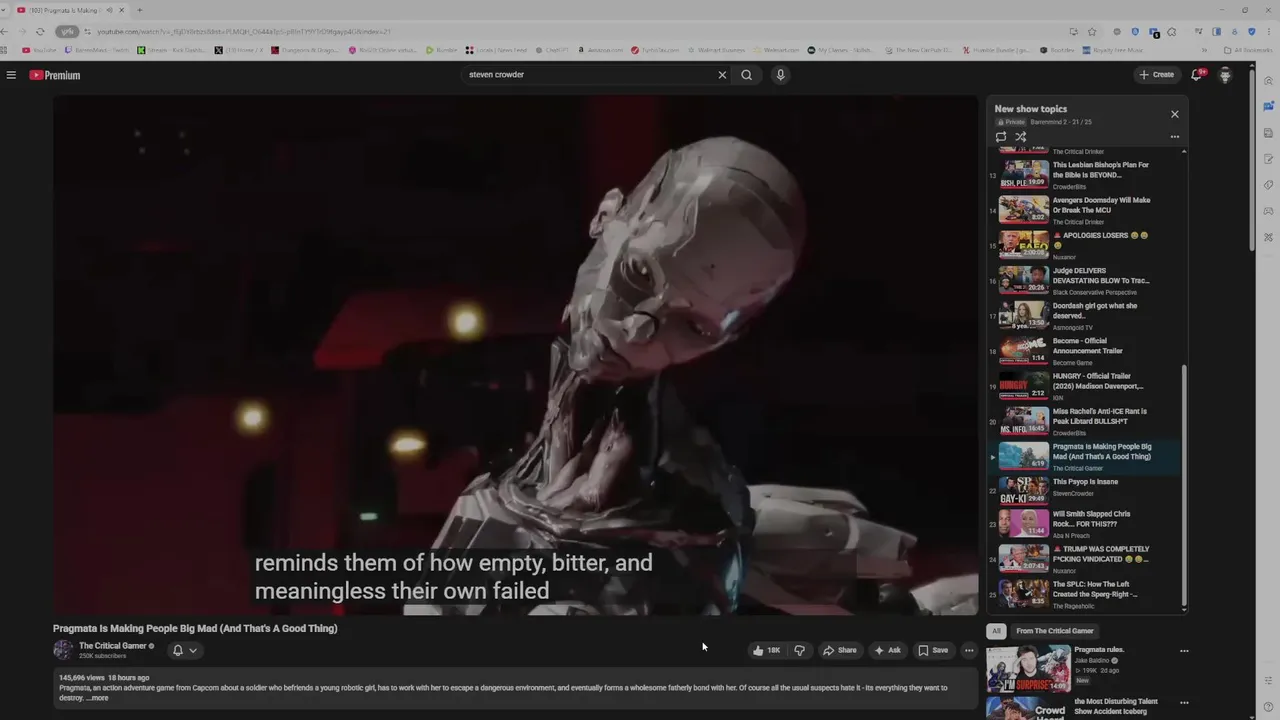Open YouTube notifications bell

coord(1197,75)
